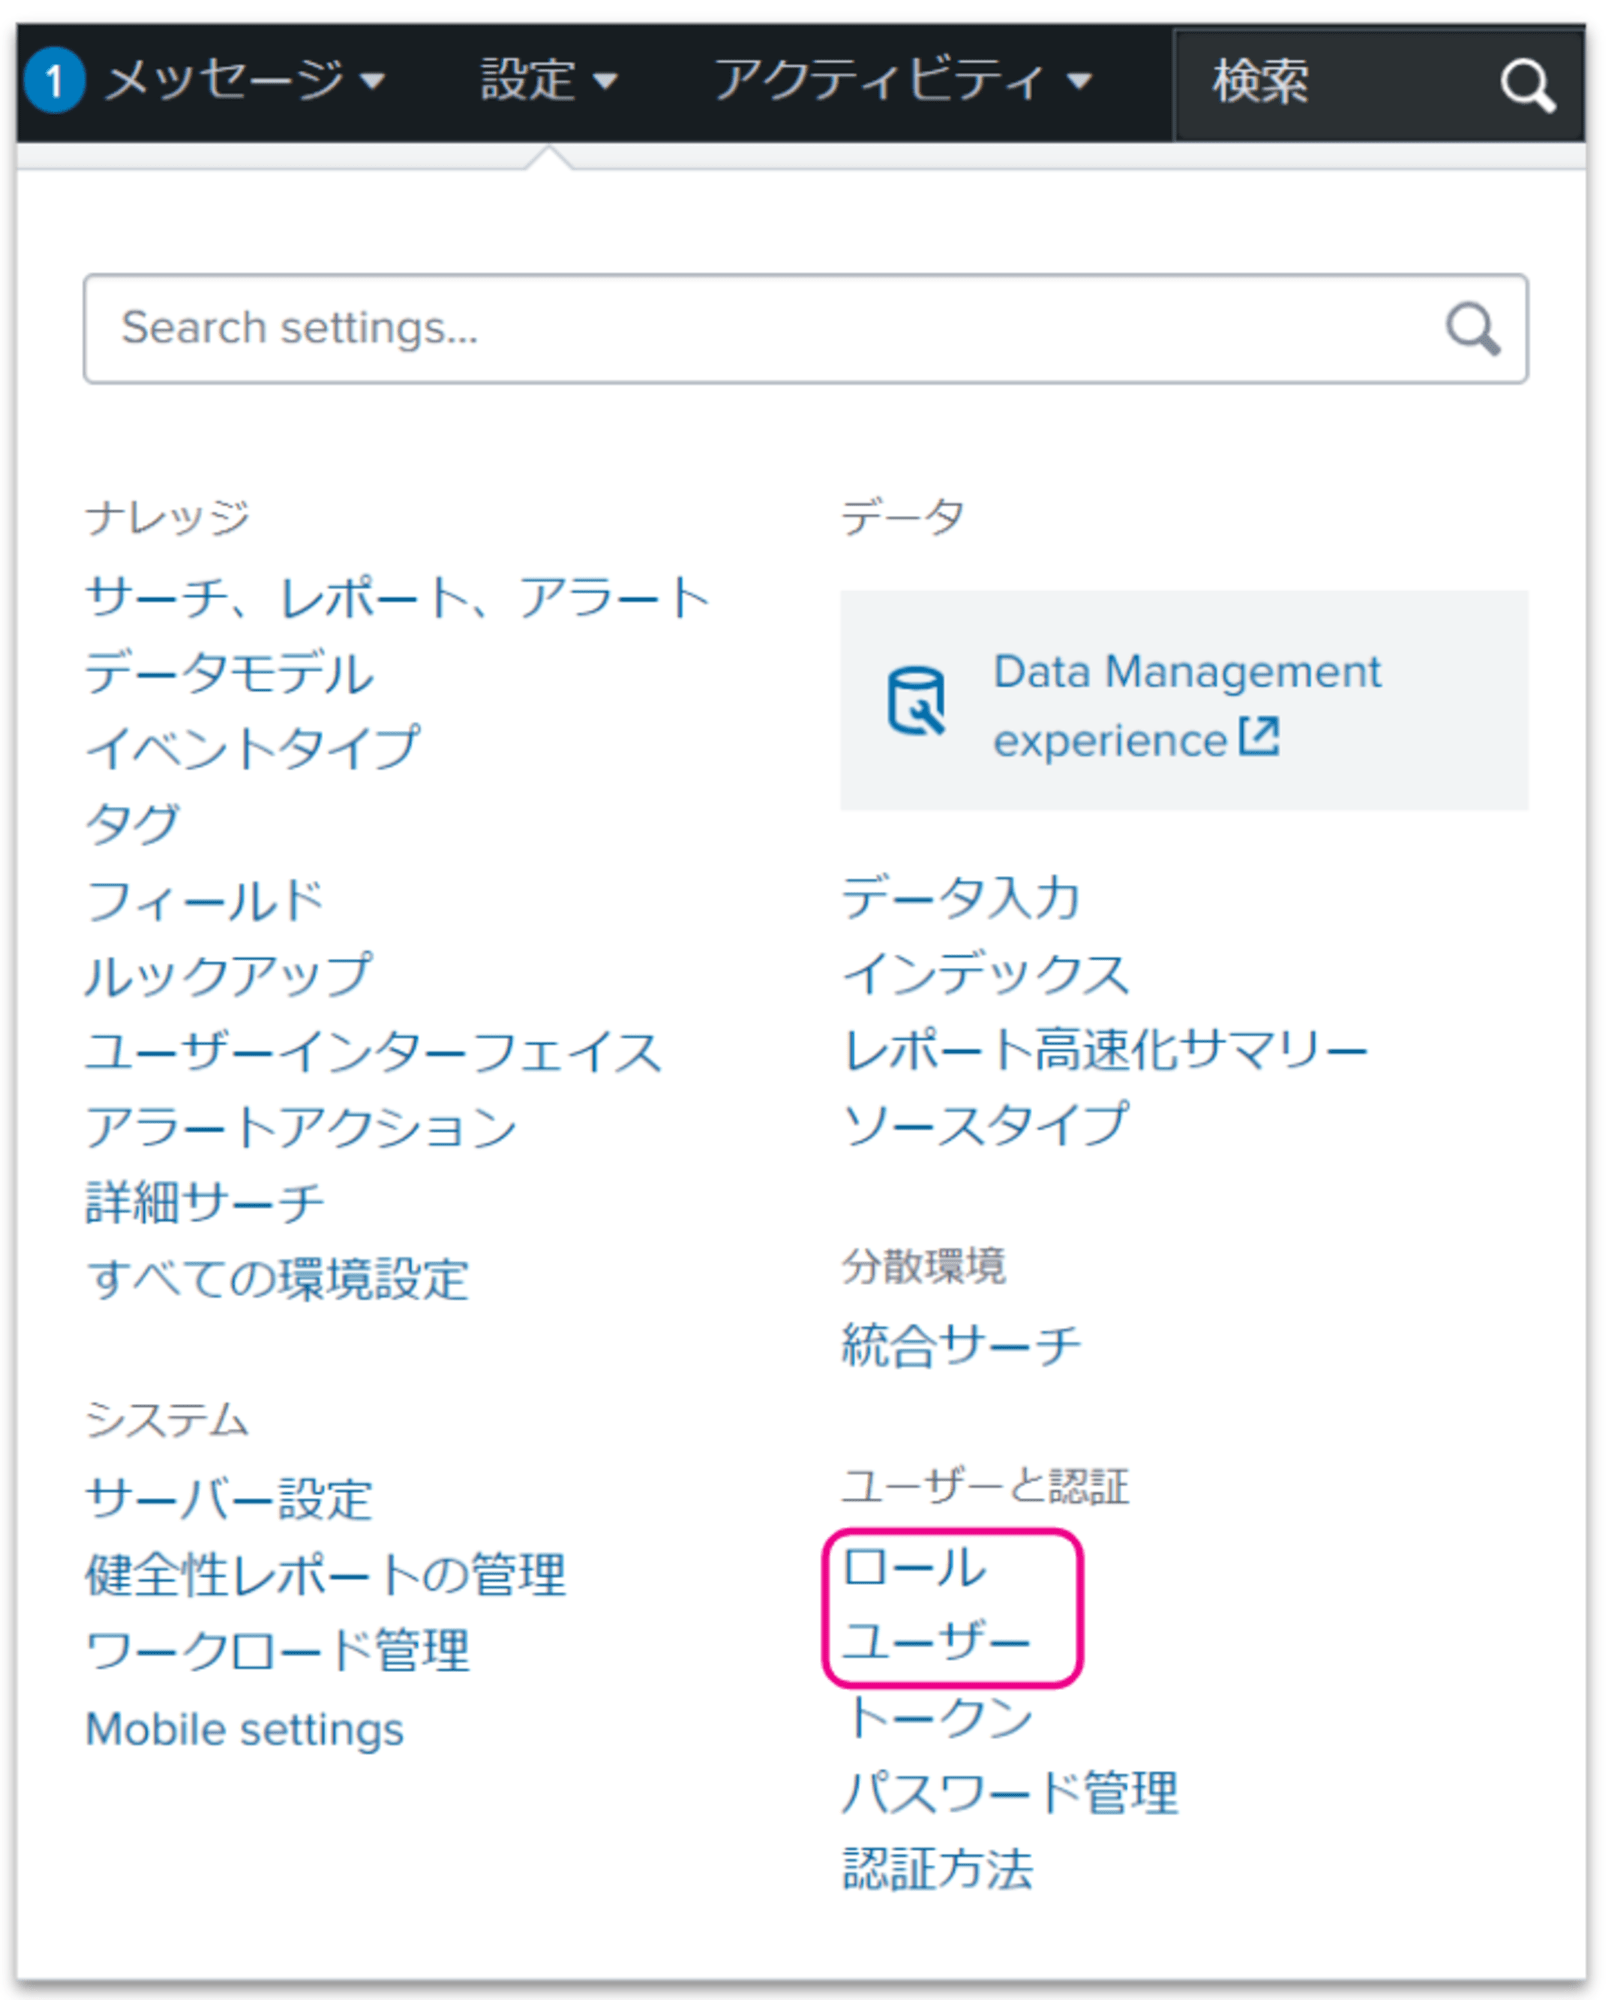Open the フィールド link
This screenshot has height=2000, width=1606.
(205, 900)
